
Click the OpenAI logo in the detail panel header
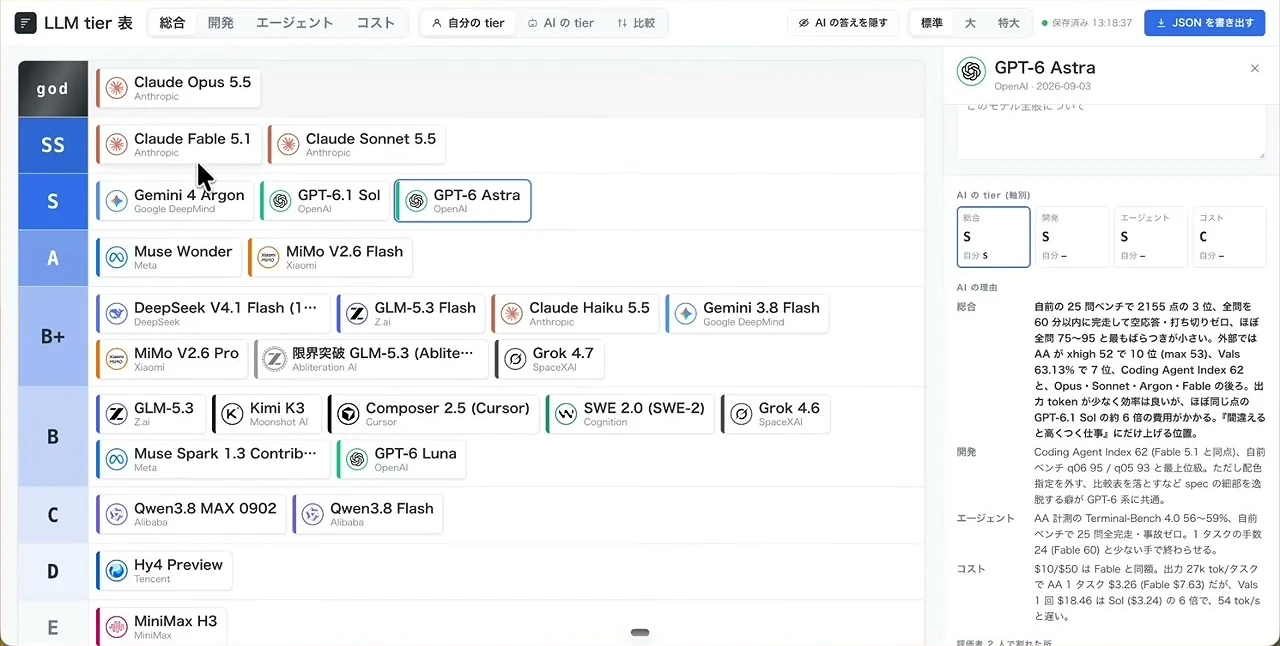[x=971, y=72]
